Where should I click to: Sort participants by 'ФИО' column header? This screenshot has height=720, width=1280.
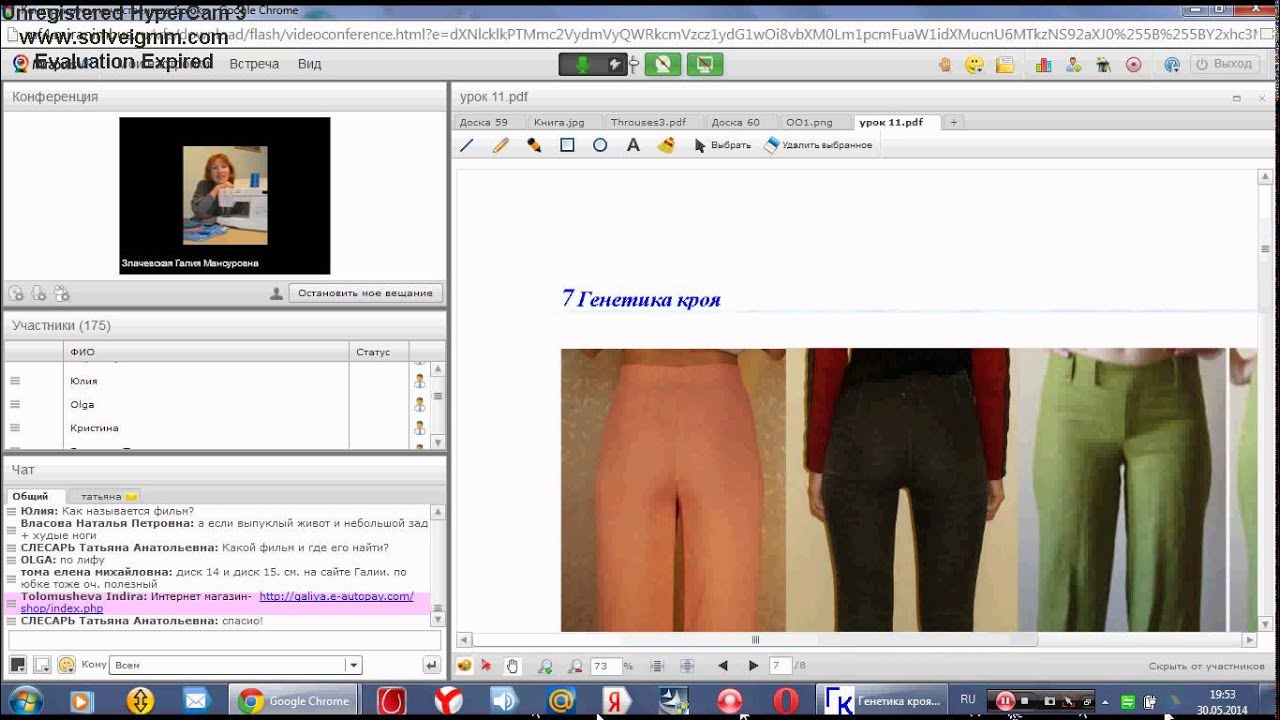[206, 351]
